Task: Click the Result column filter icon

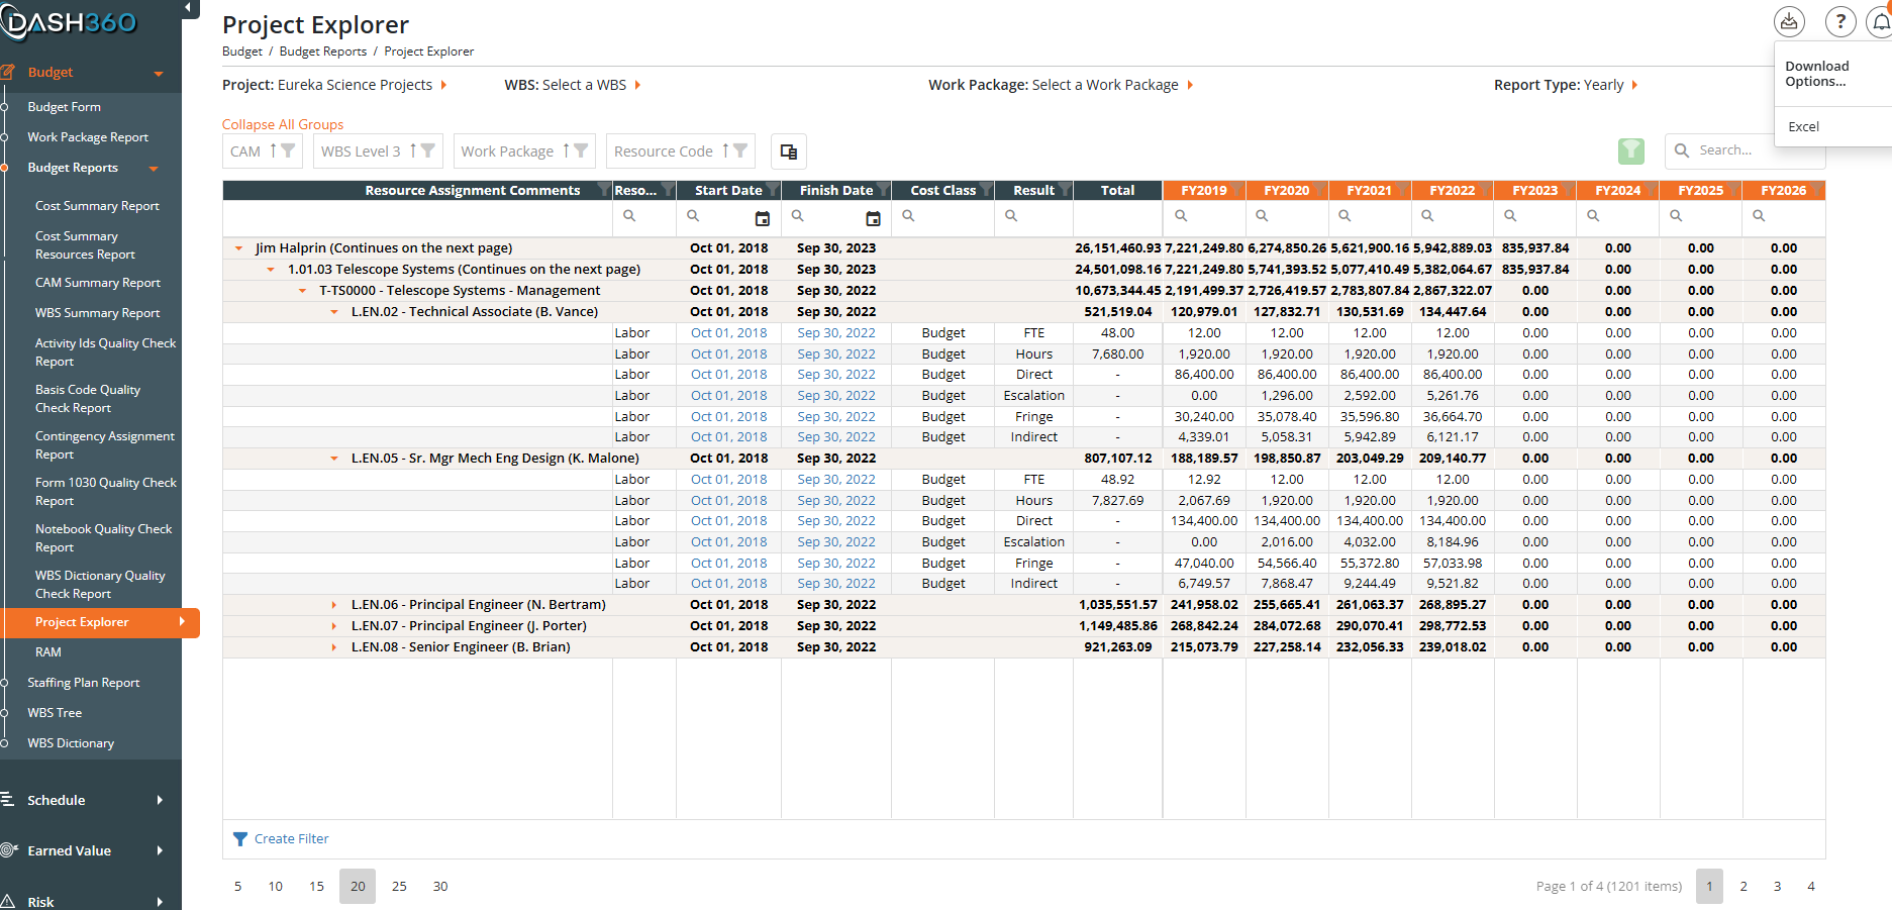Action: (1065, 191)
